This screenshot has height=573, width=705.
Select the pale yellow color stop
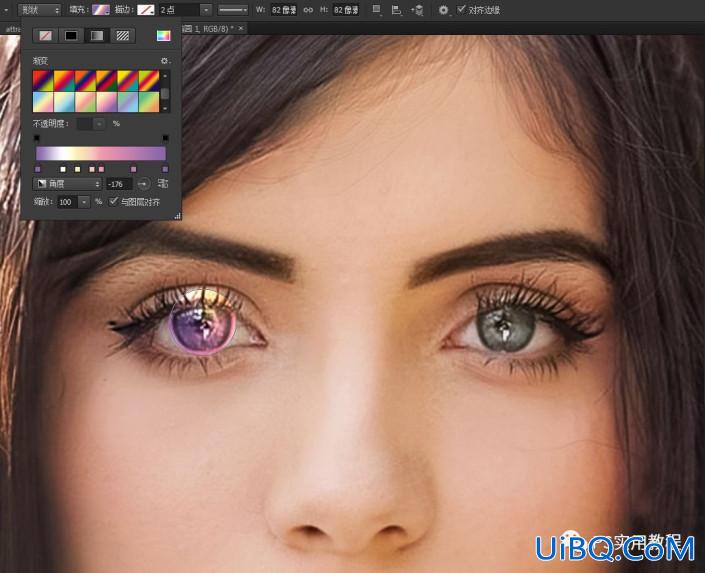(x=77, y=169)
